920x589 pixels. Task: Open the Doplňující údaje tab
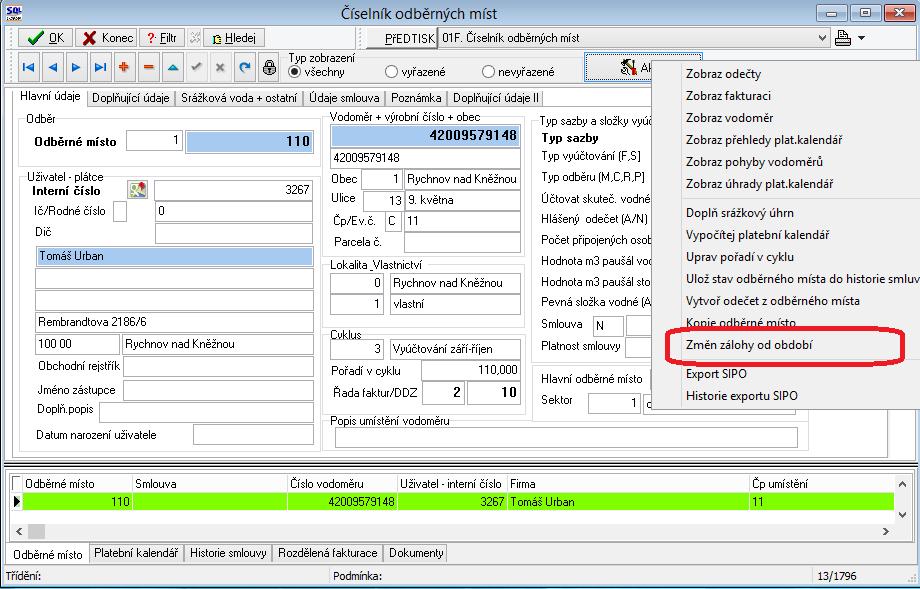click(131, 98)
